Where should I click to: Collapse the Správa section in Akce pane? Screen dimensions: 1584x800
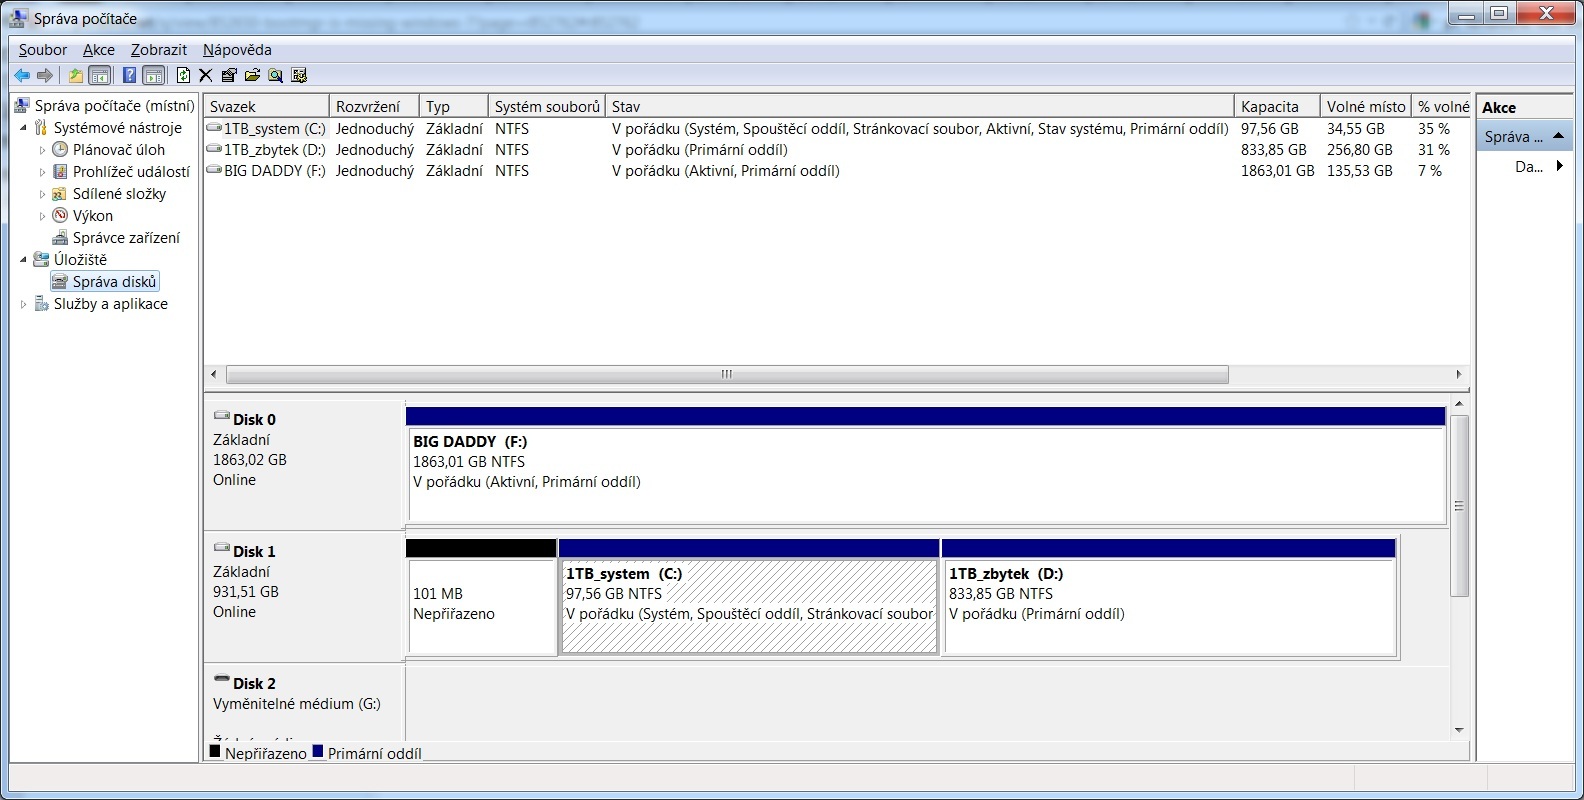pyautogui.click(x=1558, y=136)
